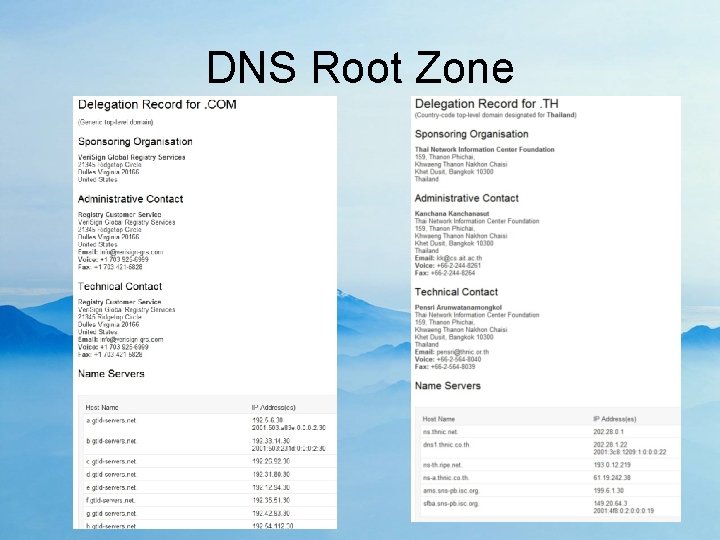Click IP address '202.28.0.1'
Screen dimensions: 720x540
(608, 432)
